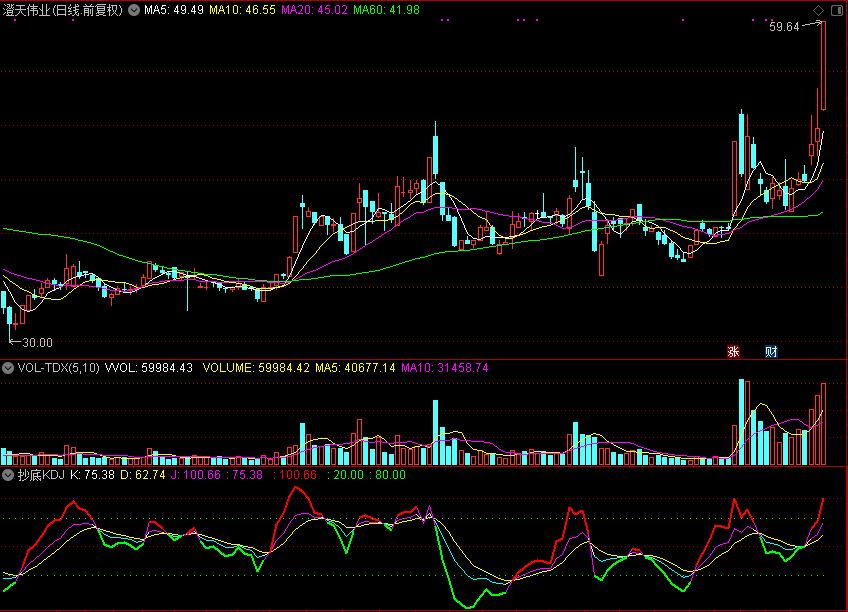The image size is (848, 612).
Task: Click the K: 75.38 value
Action: tap(92, 475)
